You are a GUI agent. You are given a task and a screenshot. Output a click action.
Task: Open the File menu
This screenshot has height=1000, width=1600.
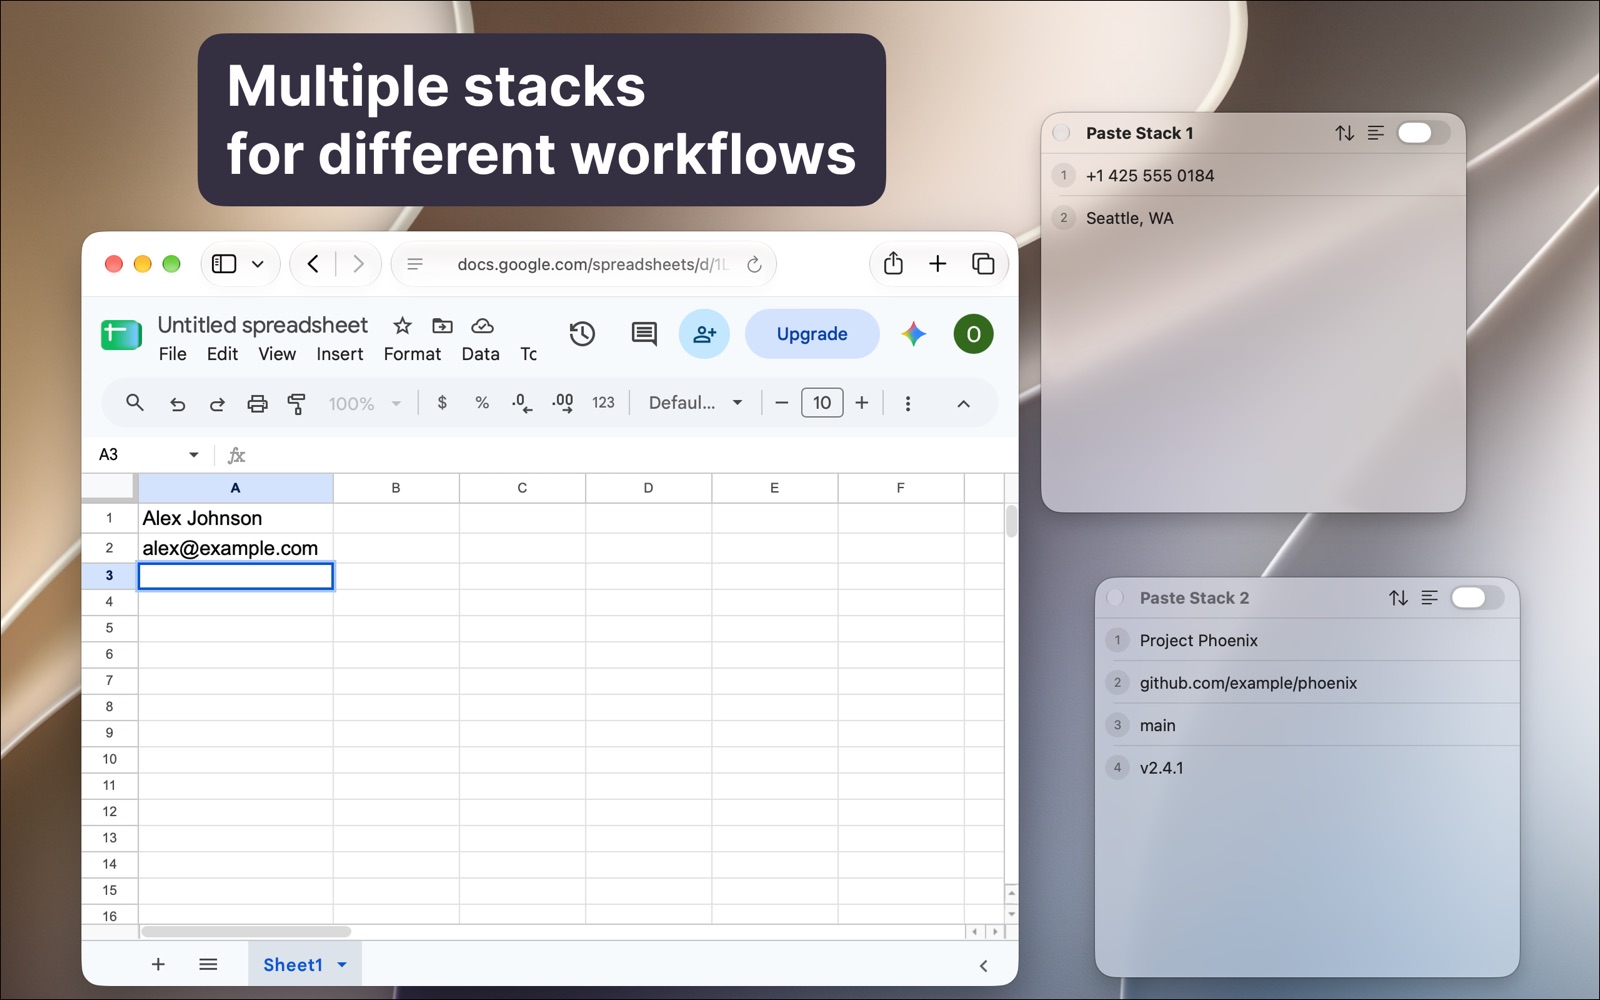(172, 354)
